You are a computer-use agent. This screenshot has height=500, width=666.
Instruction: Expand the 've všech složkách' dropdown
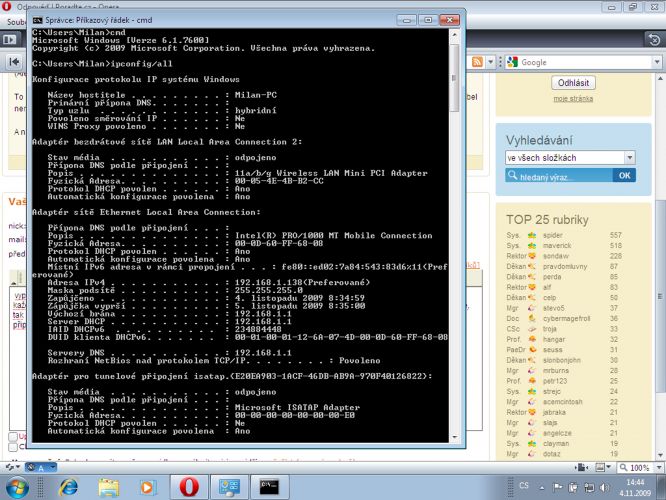click(629, 158)
